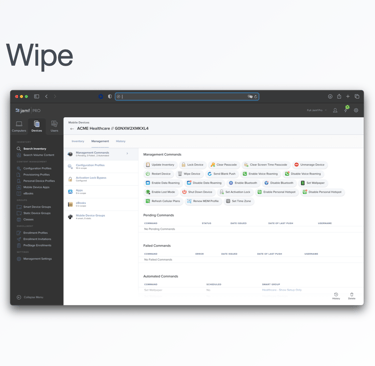Click the Update Inventory command

pyautogui.click(x=160, y=165)
